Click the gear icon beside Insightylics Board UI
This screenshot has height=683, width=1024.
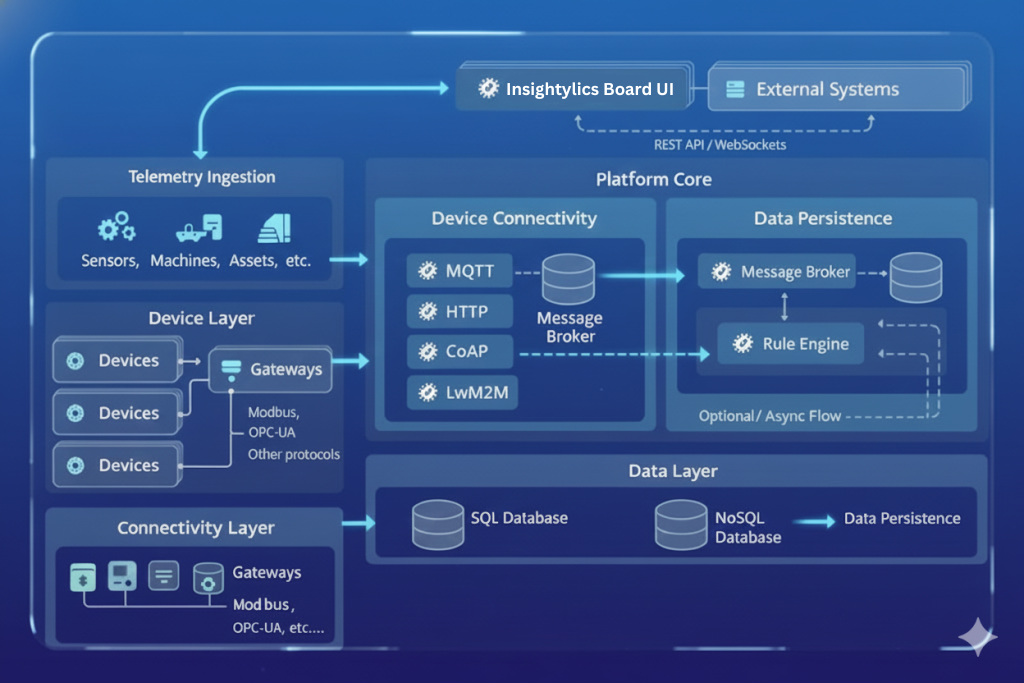488,89
